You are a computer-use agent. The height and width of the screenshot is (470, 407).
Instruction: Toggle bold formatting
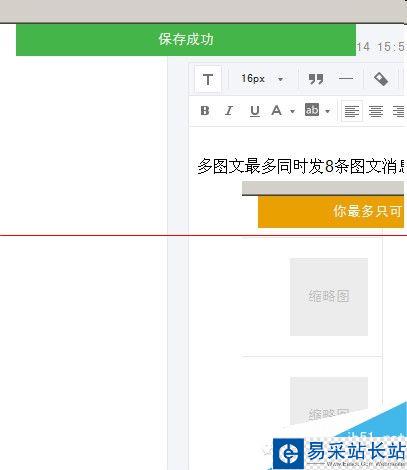(x=205, y=111)
